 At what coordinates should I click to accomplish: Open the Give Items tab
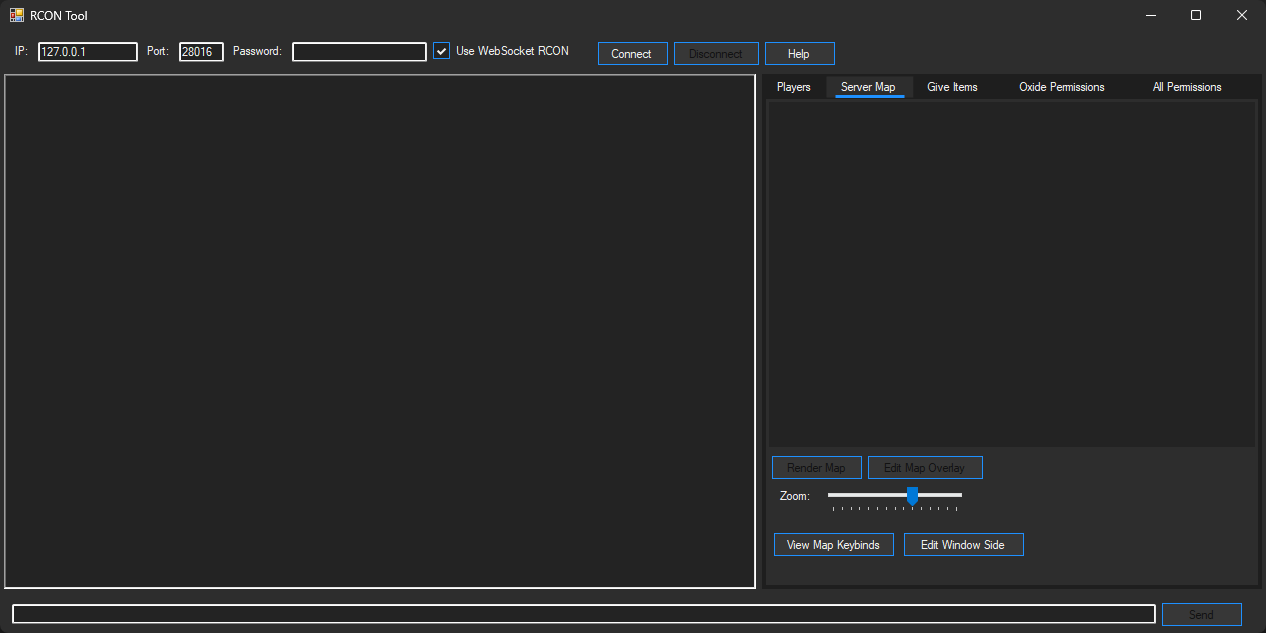952,87
